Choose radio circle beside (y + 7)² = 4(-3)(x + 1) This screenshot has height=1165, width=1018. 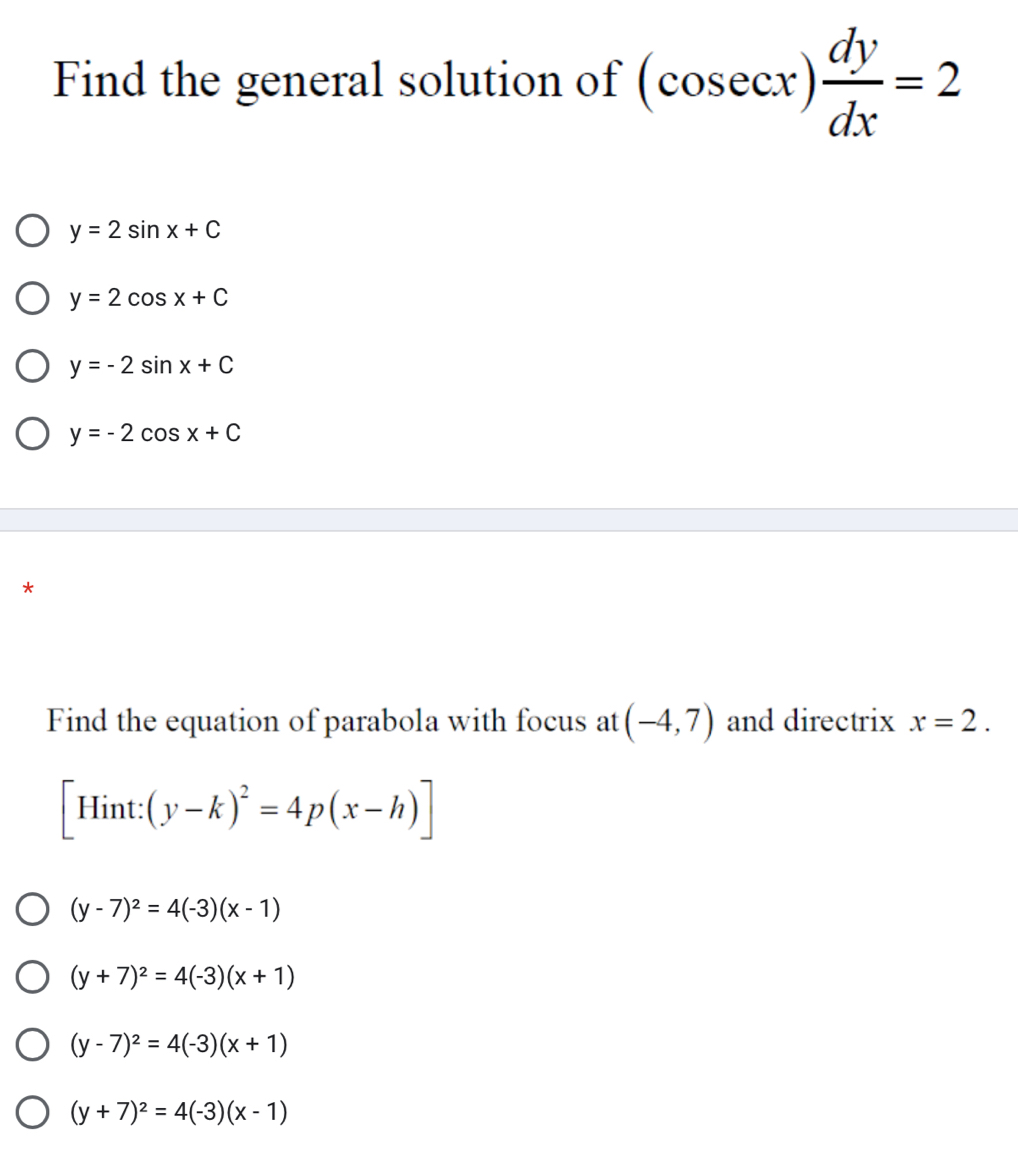(33, 977)
